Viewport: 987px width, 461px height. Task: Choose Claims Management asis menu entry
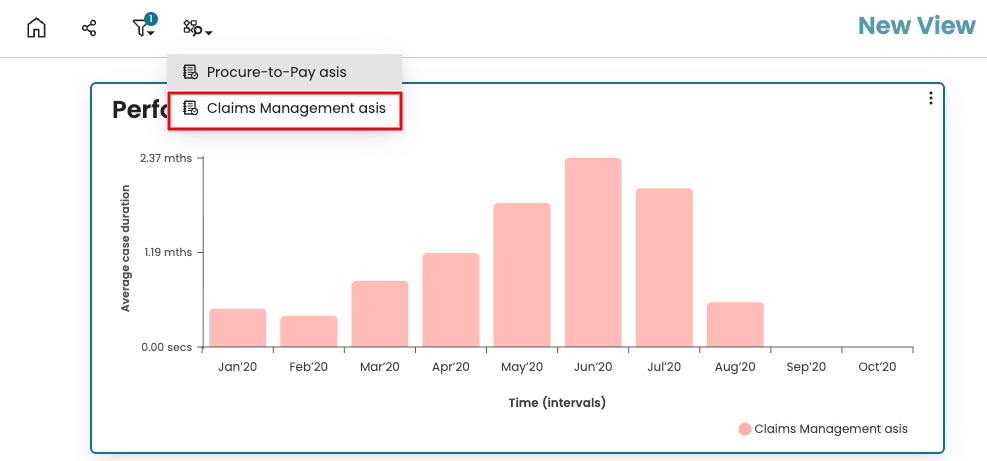(x=295, y=109)
